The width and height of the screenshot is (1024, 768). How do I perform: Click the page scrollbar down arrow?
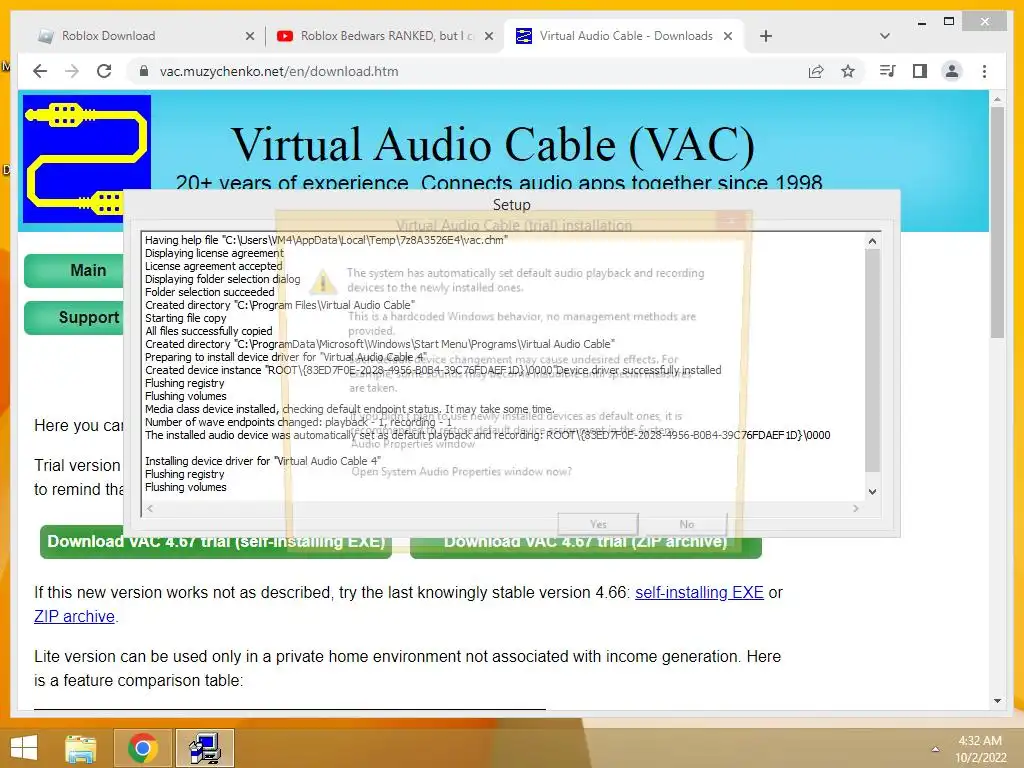[x=997, y=701]
